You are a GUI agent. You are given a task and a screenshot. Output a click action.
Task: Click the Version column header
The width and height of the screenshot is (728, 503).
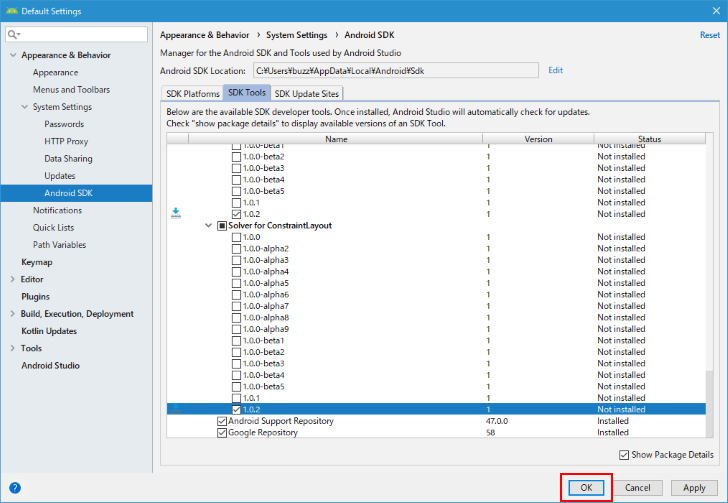[538, 139]
